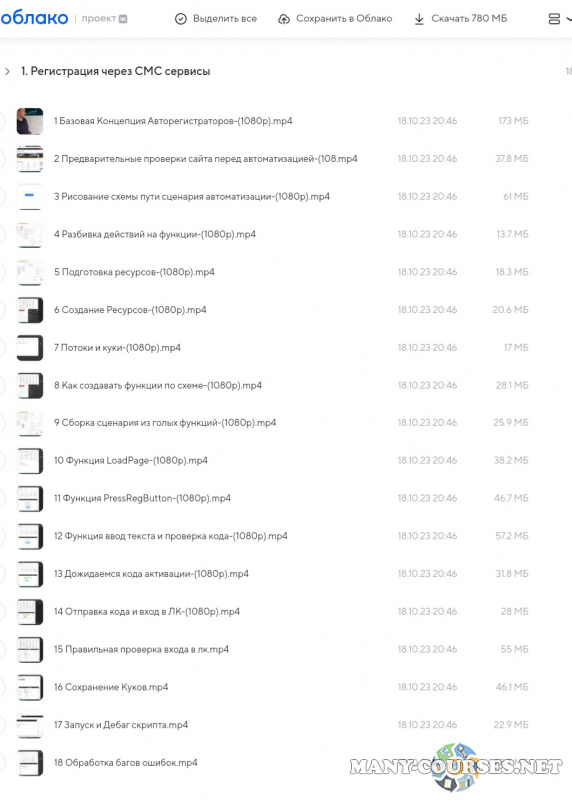Open file 10 Функция LoadPage-(1080p).mp4
The height and width of the screenshot is (800, 572).
click(x=131, y=461)
